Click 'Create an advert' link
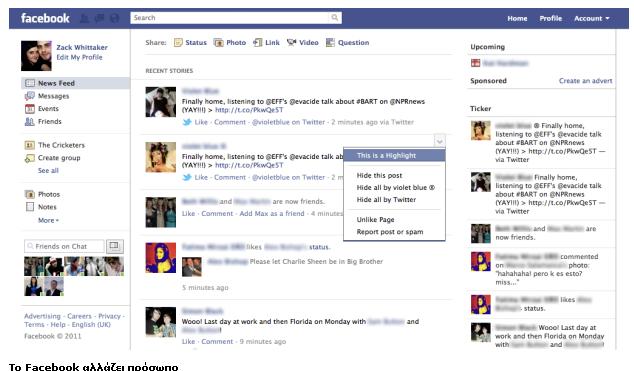Image resolution: width=634 pixels, height=371 pixels. (x=585, y=81)
